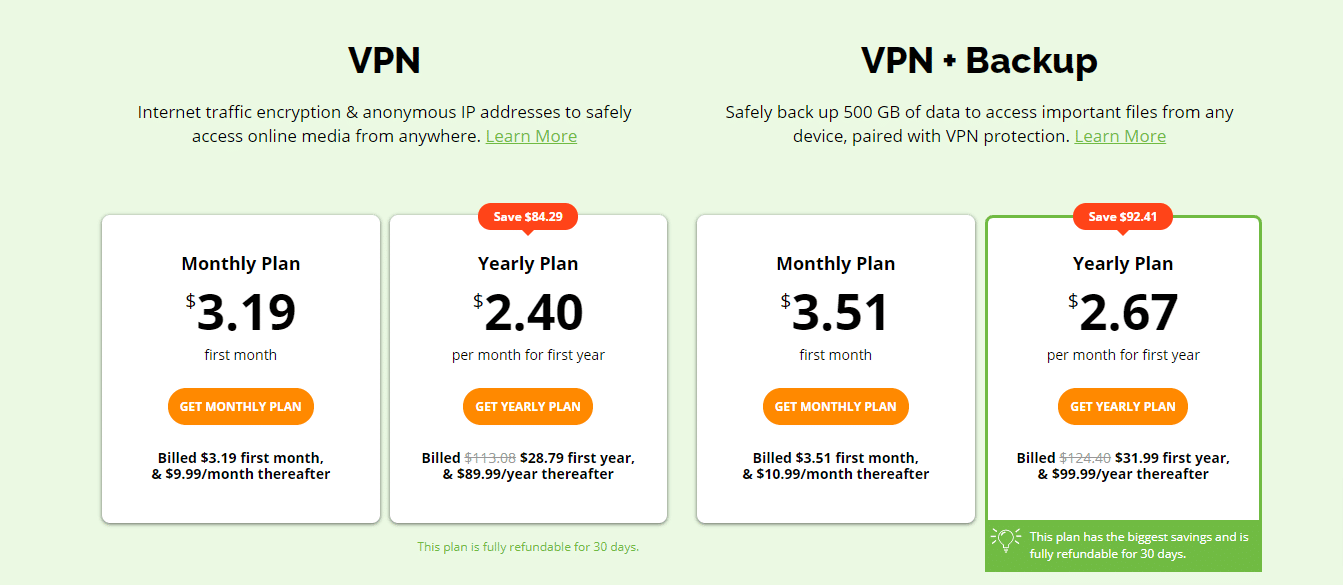Open Learn More link under VPN description
1343x585 pixels.
point(531,136)
